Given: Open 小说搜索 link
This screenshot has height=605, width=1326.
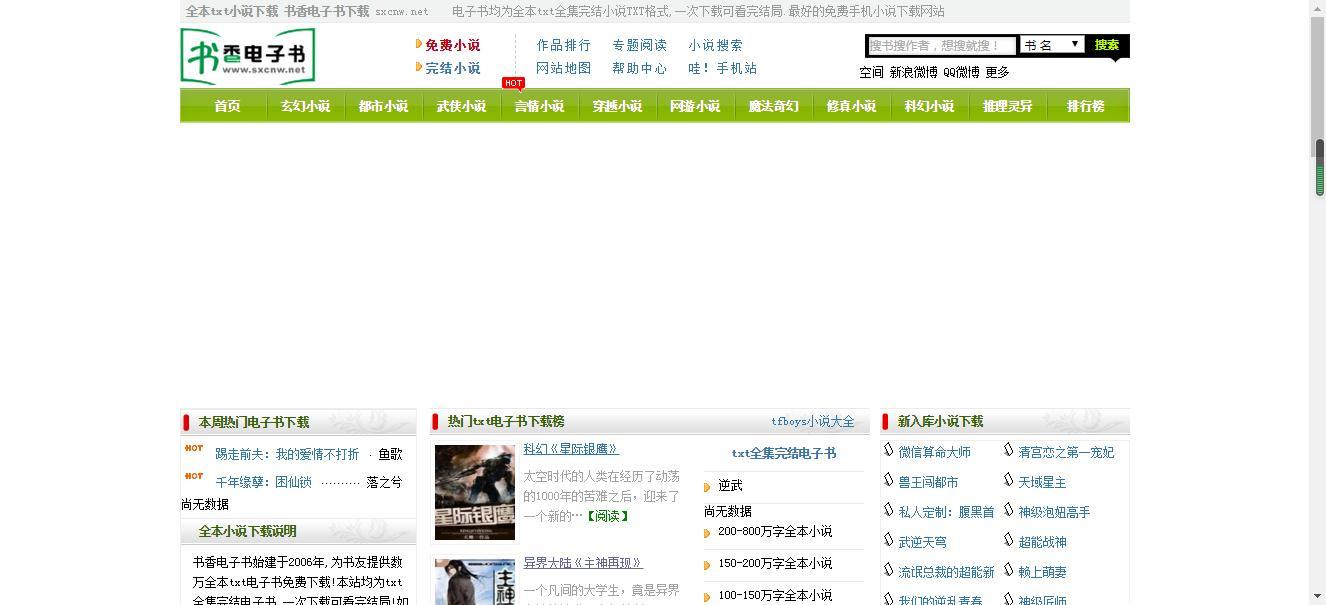Looking at the screenshot, I should pos(716,45).
